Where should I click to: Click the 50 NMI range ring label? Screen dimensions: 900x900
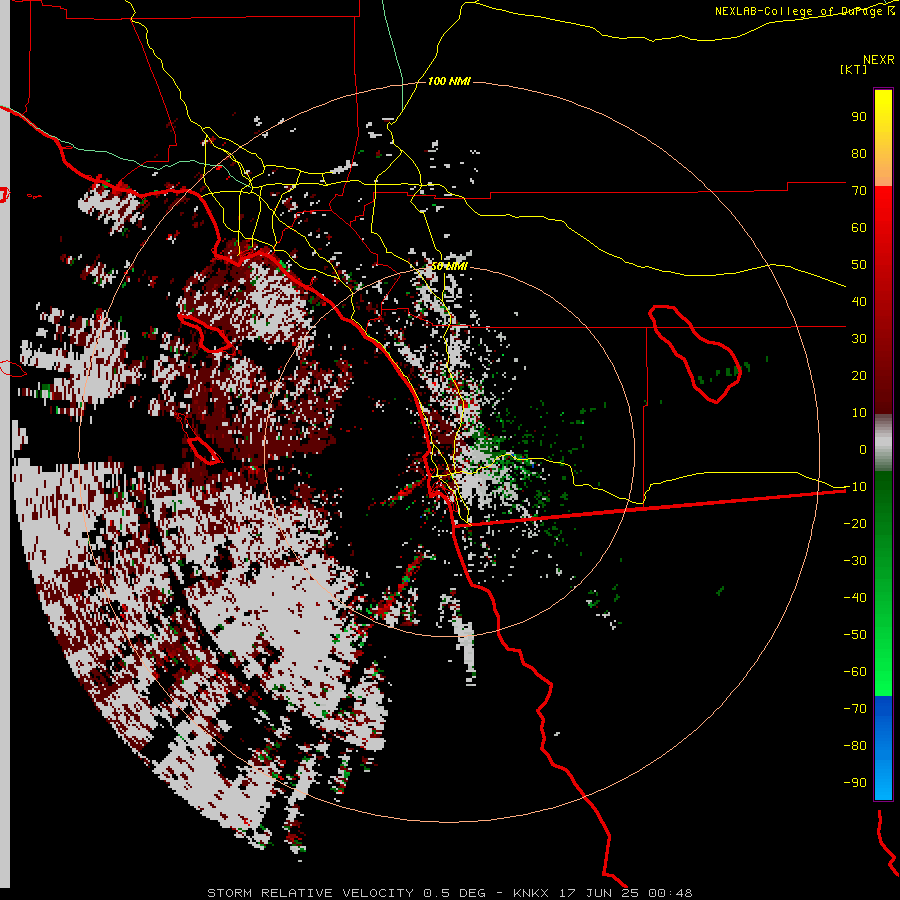449,266
